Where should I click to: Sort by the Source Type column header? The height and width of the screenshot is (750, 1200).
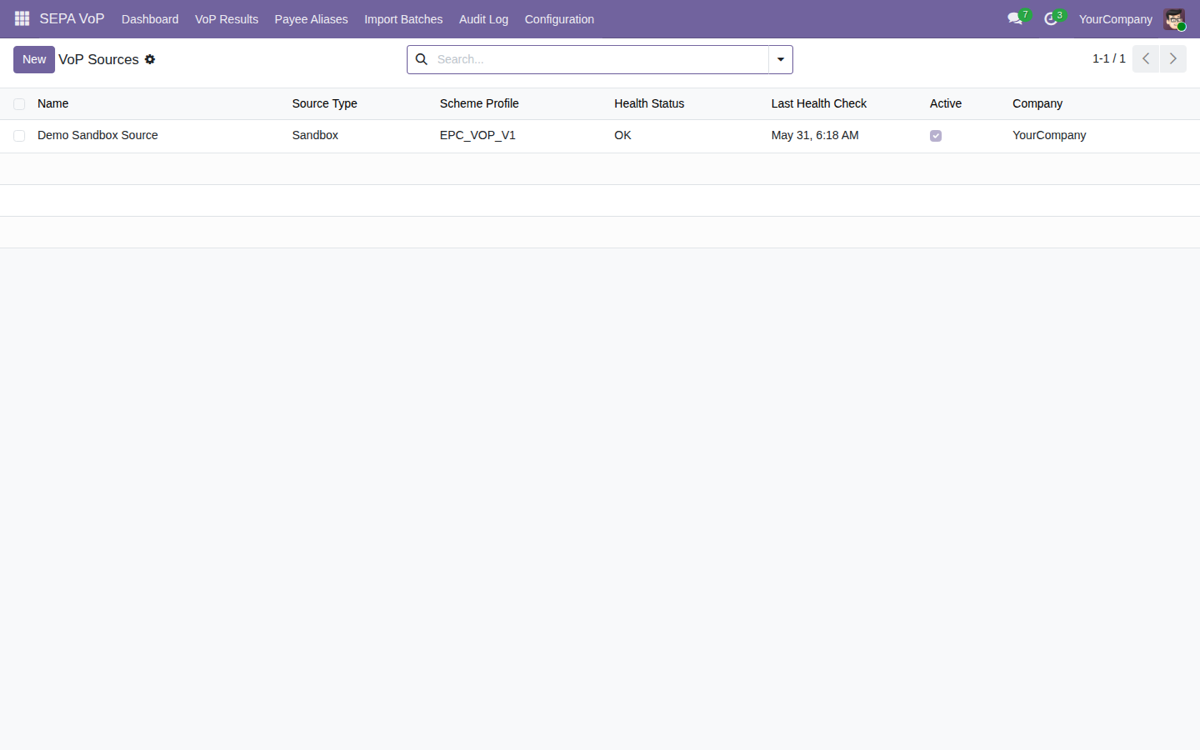[324, 104]
